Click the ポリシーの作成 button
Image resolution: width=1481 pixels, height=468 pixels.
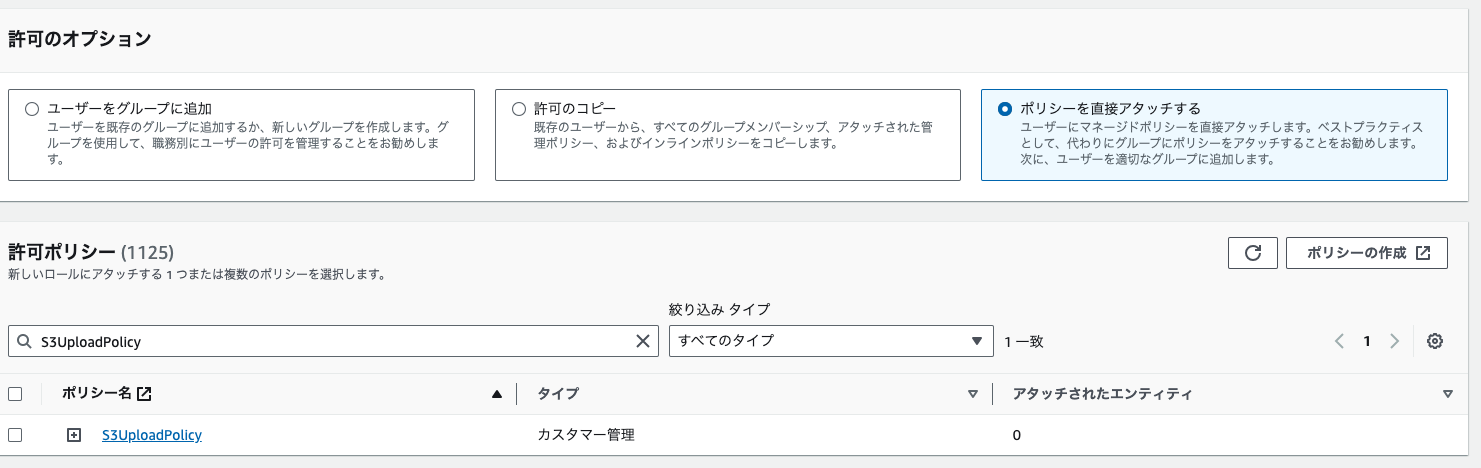[1367, 253]
